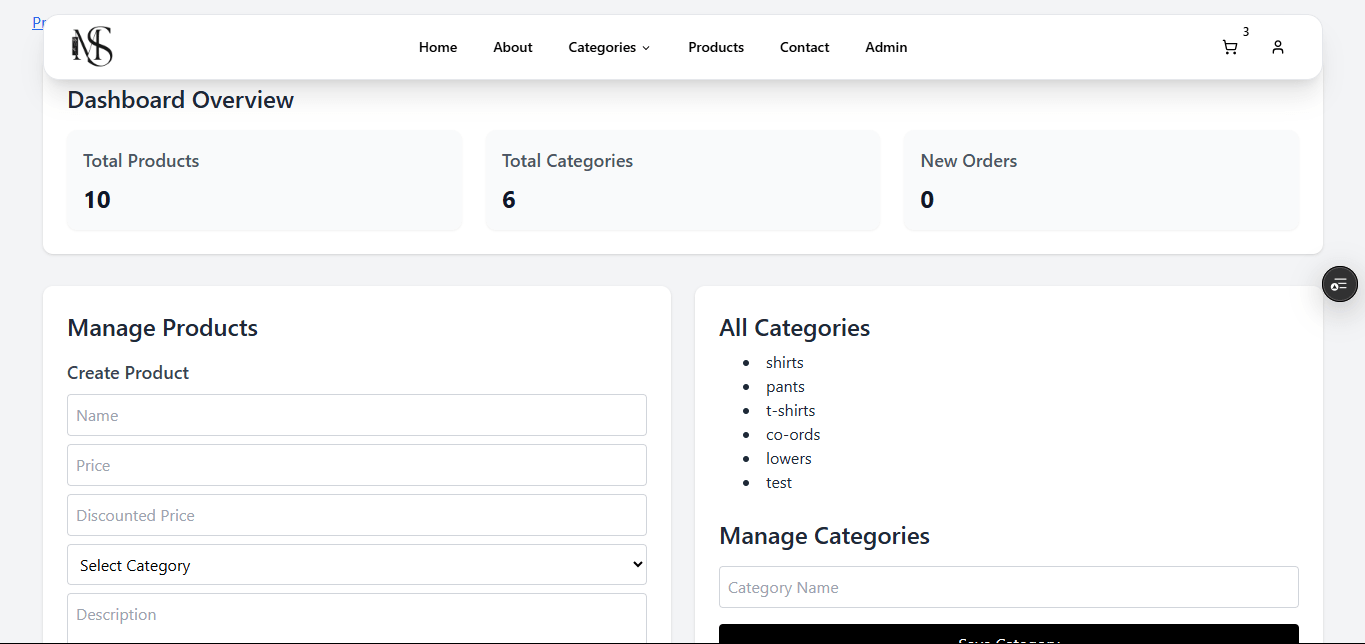Click the Dashboard Overview heading

pos(181,100)
